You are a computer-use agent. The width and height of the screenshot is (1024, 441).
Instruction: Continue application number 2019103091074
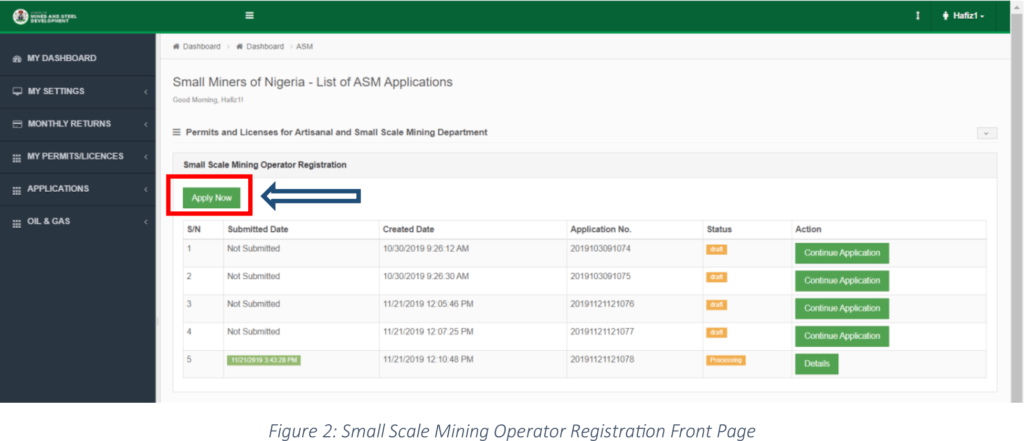[x=841, y=253]
